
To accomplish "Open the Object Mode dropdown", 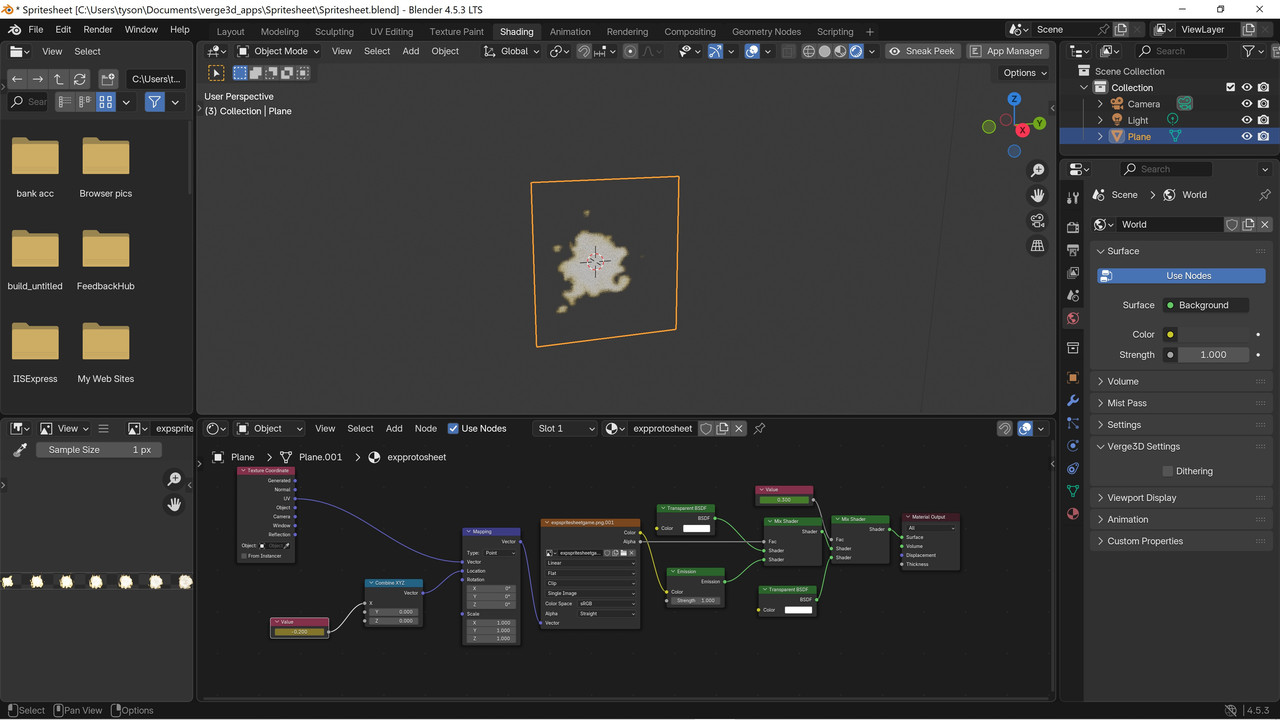I will point(279,51).
